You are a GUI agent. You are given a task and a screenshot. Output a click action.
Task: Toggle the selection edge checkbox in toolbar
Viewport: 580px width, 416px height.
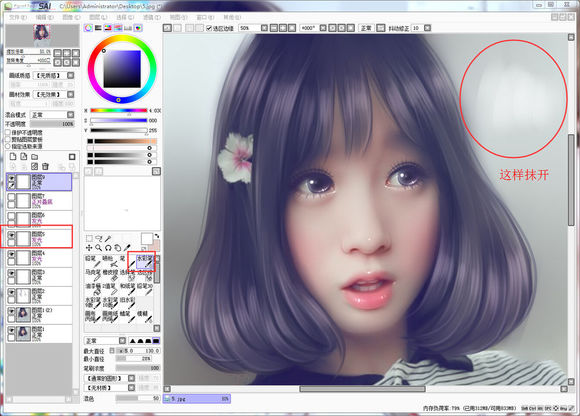(x=209, y=28)
